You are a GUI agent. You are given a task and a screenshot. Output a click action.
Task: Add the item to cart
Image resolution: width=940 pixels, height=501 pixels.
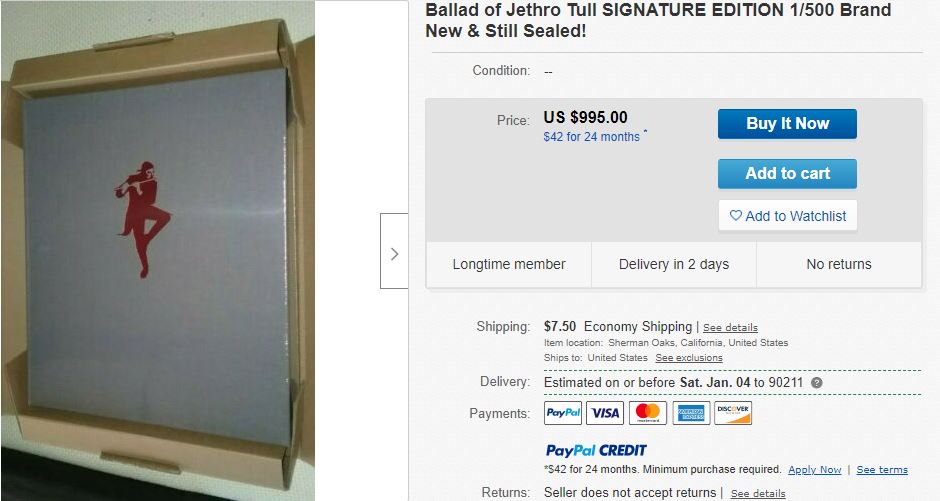[787, 174]
